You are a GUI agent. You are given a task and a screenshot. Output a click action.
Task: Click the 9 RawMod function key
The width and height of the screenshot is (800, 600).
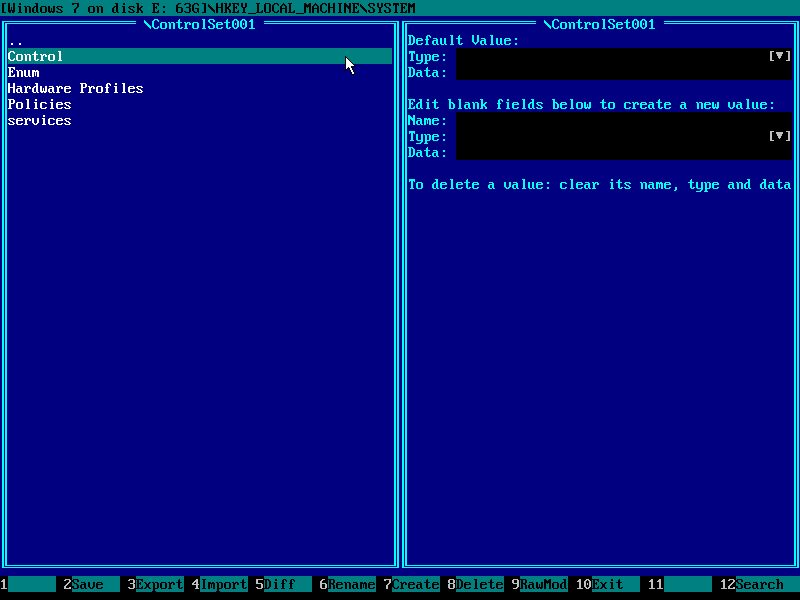[x=539, y=584]
